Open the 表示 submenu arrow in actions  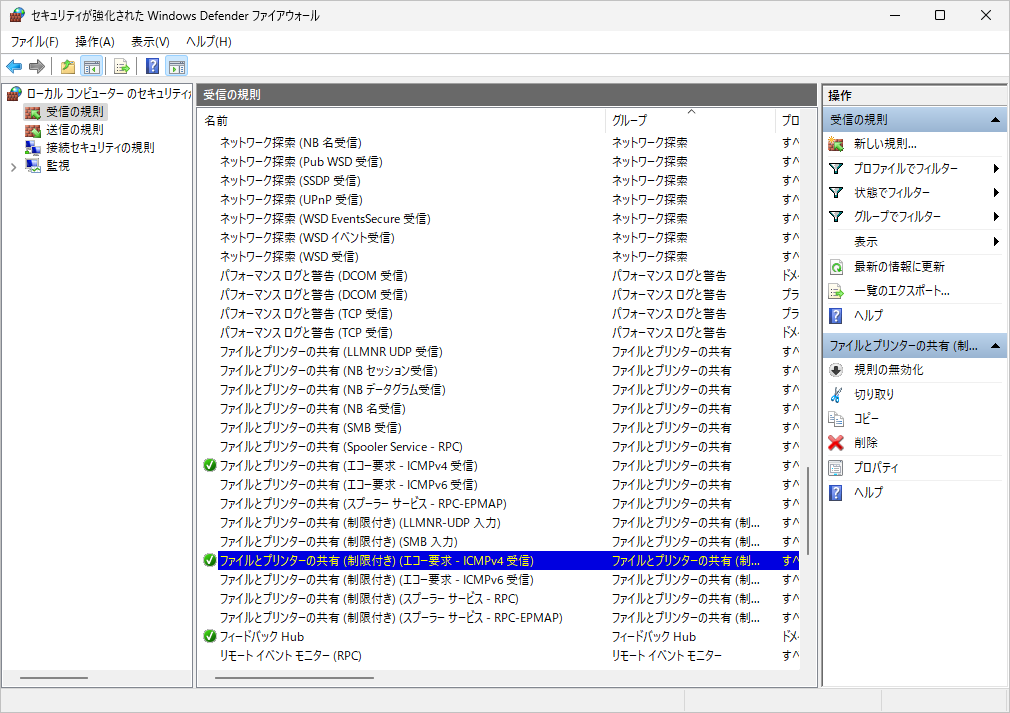(x=996, y=242)
